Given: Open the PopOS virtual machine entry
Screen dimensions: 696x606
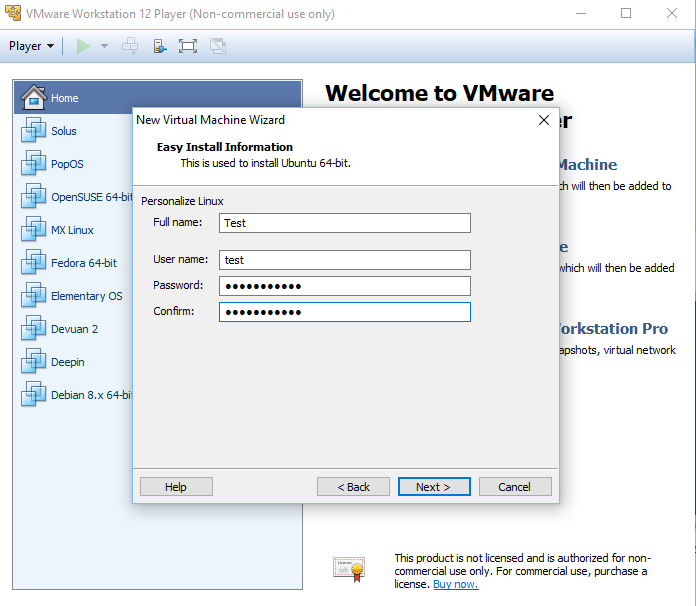Looking at the screenshot, I should click(x=67, y=164).
